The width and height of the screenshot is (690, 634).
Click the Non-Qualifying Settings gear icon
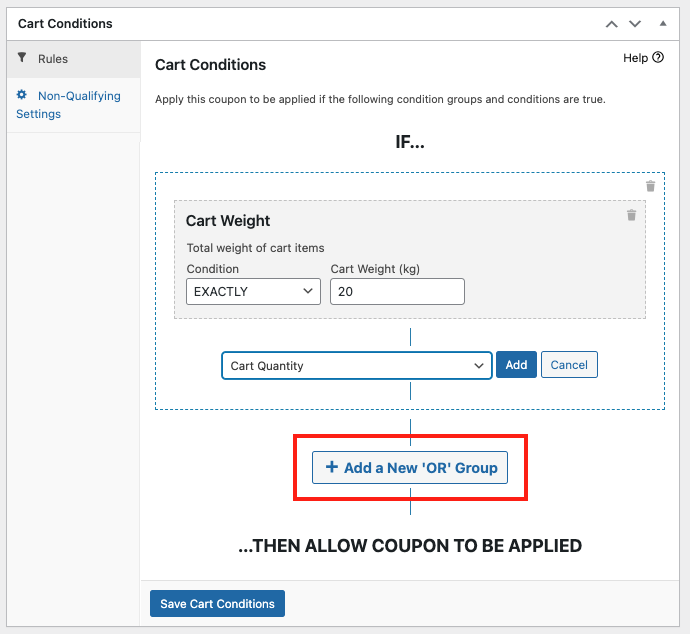[x=22, y=95]
